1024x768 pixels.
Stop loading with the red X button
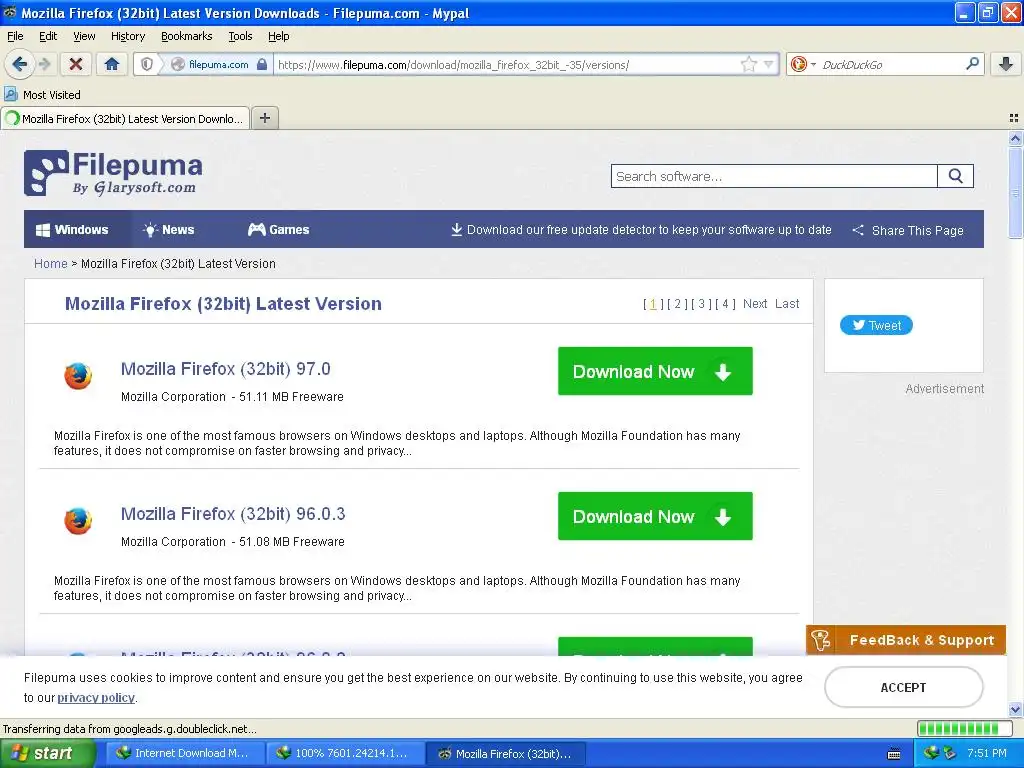(76, 64)
